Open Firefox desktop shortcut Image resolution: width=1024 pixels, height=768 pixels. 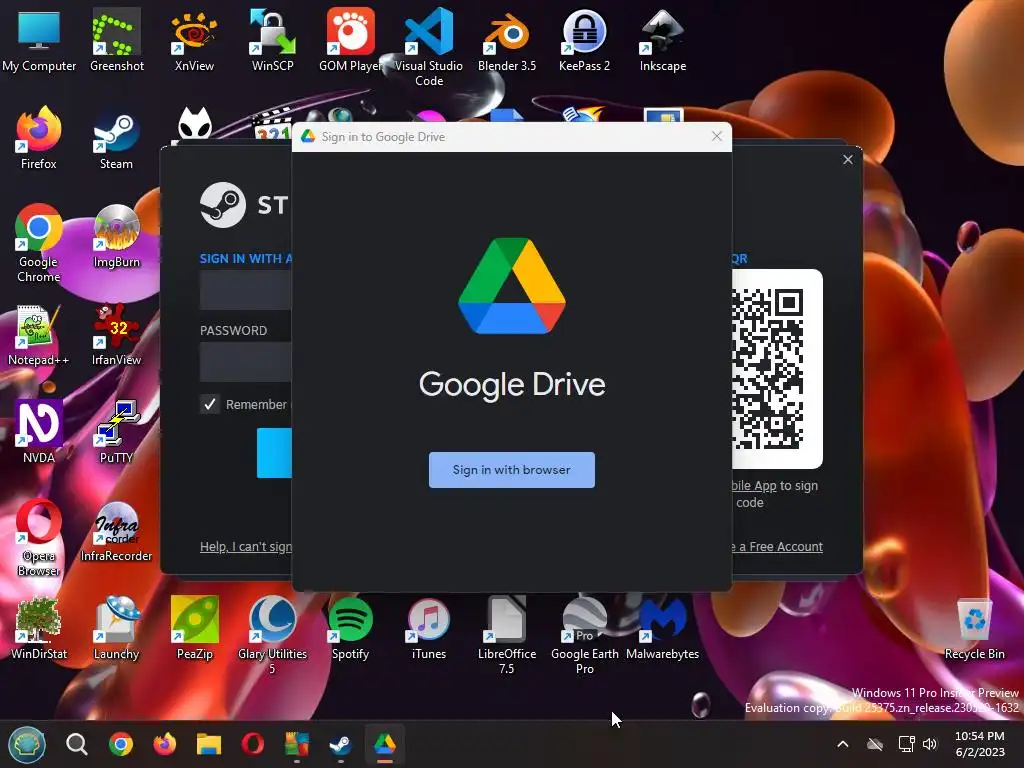point(39,138)
